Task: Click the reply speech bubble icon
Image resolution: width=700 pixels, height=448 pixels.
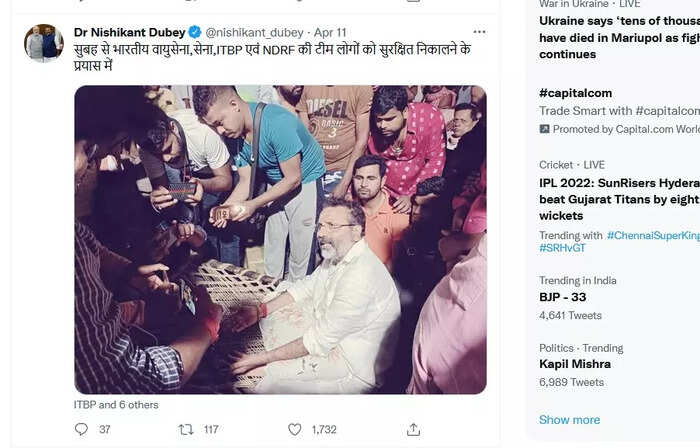Action: coord(81,429)
